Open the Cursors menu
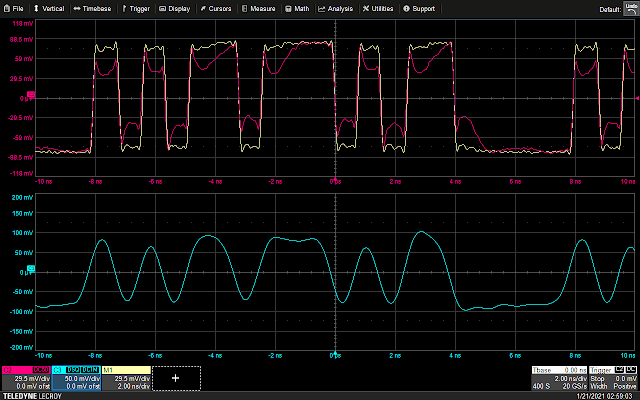Image resolution: width=640 pixels, height=400 pixels. pyautogui.click(x=219, y=8)
